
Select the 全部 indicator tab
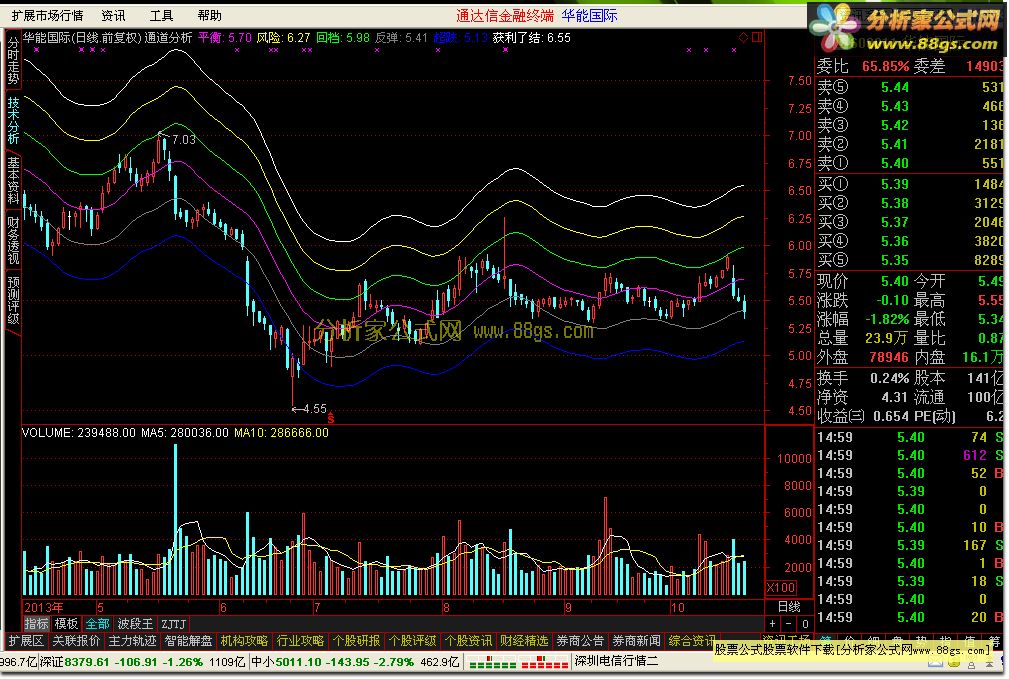(x=97, y=624)
